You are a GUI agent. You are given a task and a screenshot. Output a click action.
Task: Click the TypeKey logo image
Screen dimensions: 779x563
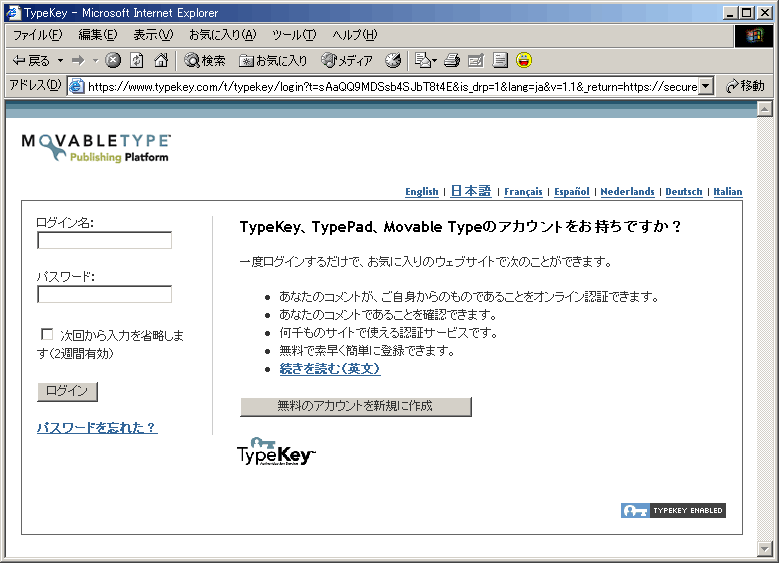click(276, 451)
